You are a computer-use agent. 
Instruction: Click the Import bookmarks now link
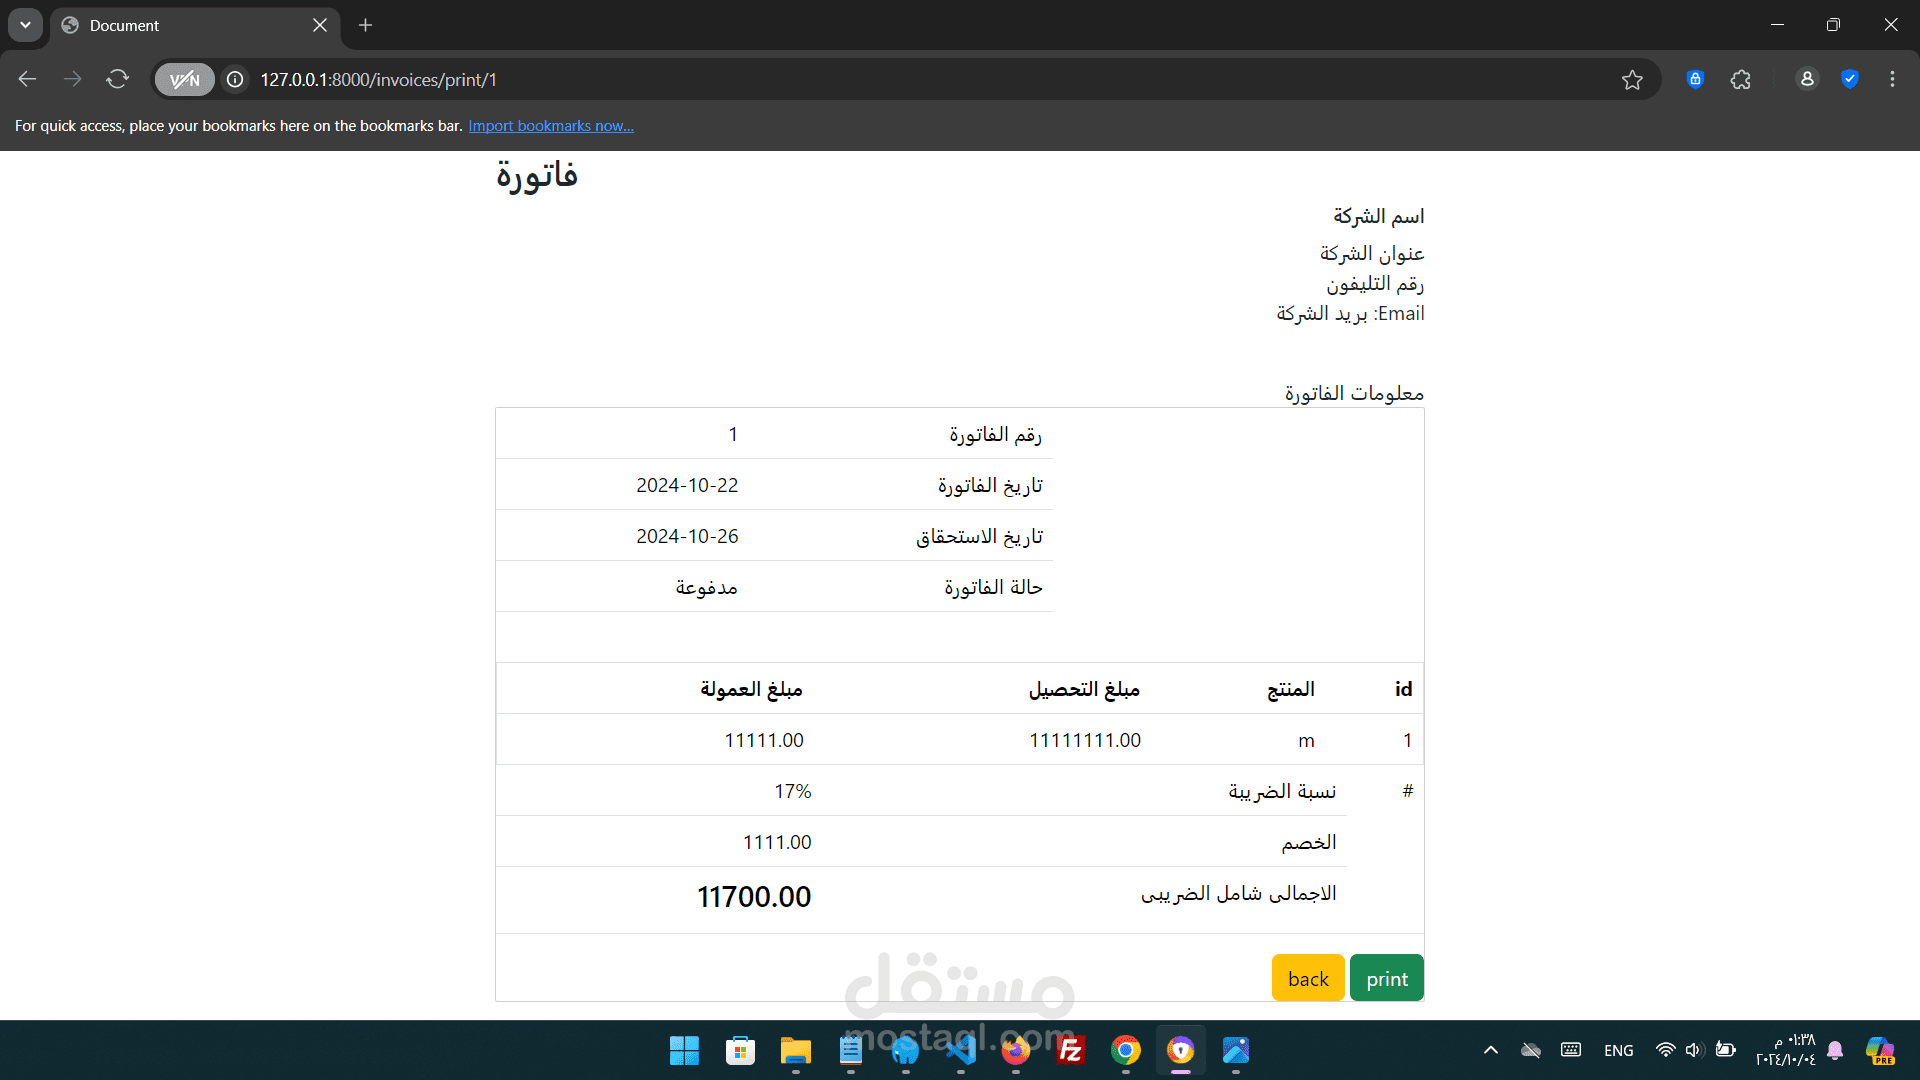[551, 126]
